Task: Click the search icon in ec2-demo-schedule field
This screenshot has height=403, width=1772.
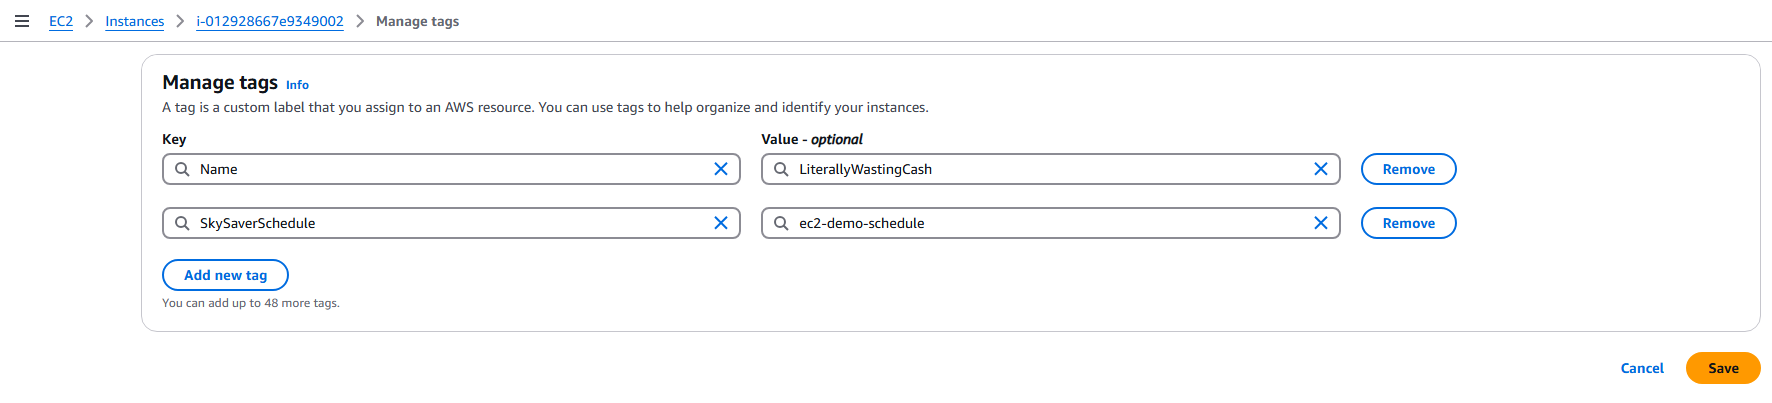Action: pos(781,223)
